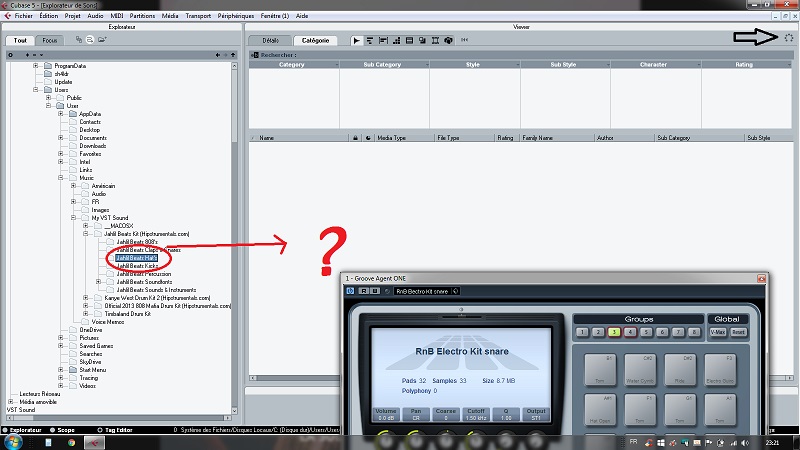
Task: Enable the Read automation R button
Action: 363,291
